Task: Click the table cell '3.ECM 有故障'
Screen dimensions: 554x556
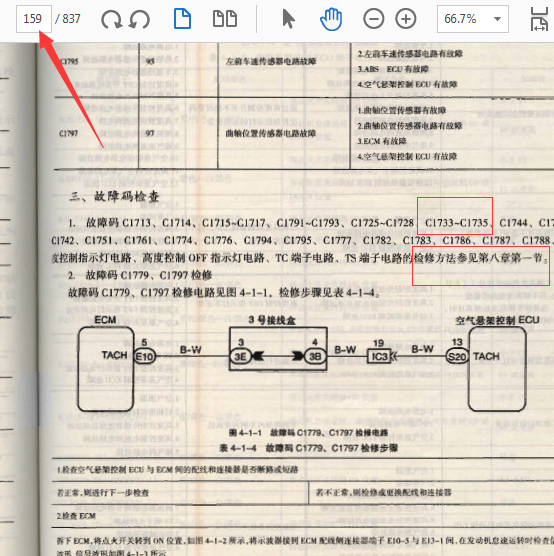Action: (x=382, y=141)
